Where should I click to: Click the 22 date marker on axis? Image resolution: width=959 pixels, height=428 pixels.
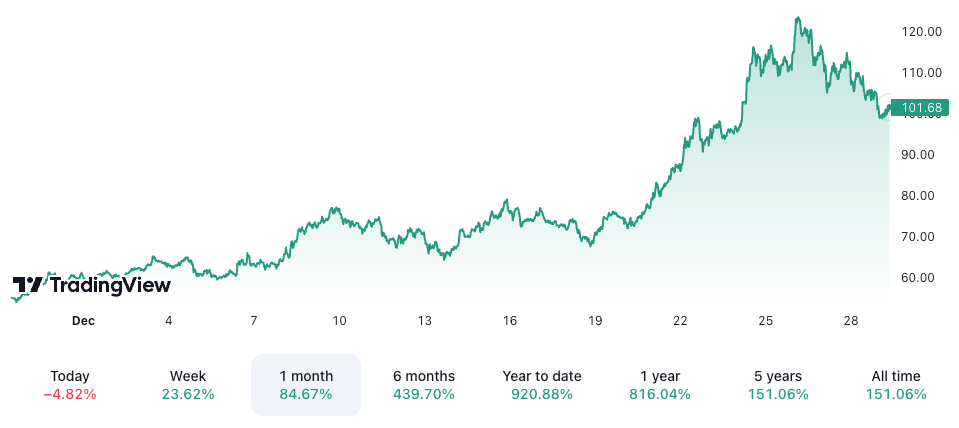click(681, 320)
